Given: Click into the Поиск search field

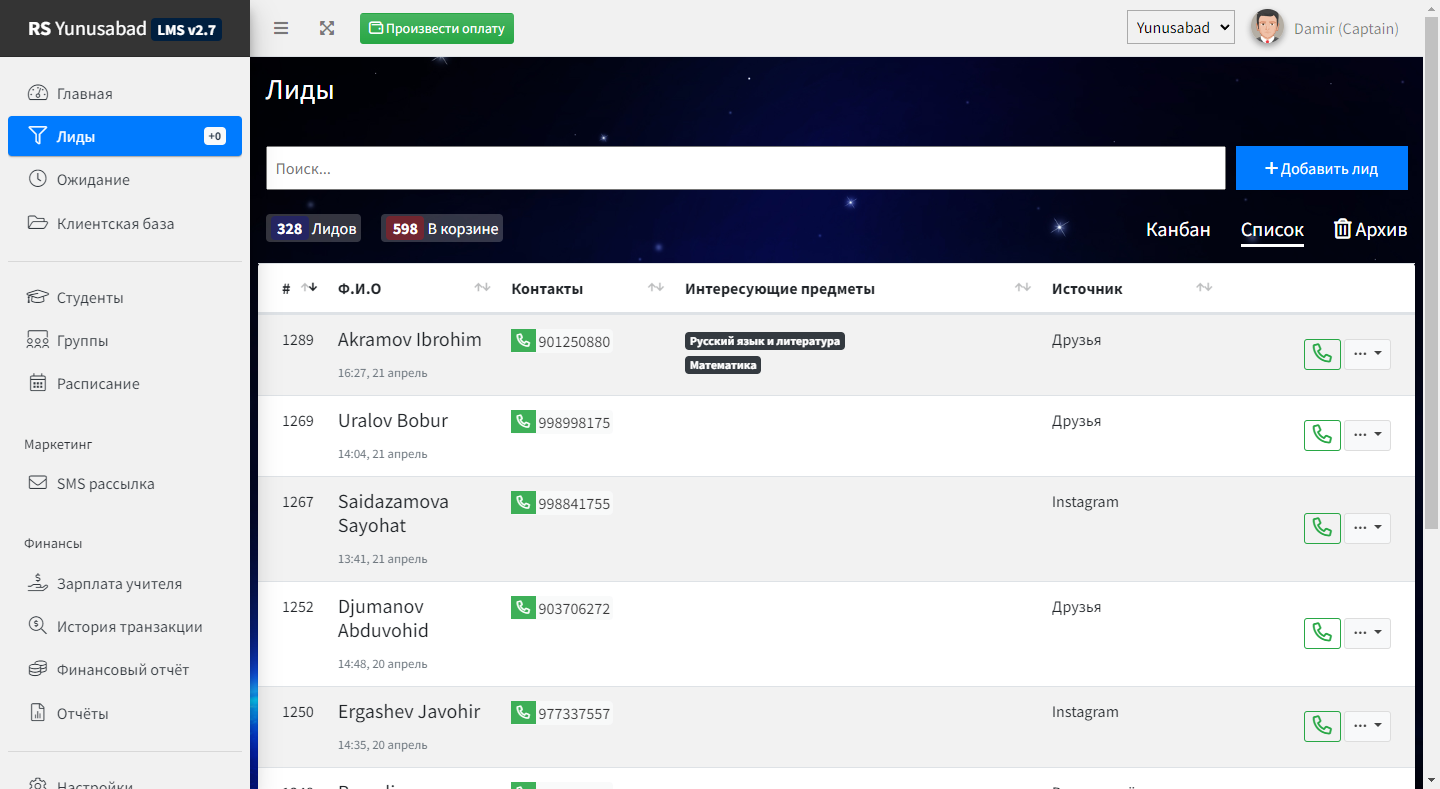Looking at the screenshot, I should pyautogui.click(x=745, y=168).
